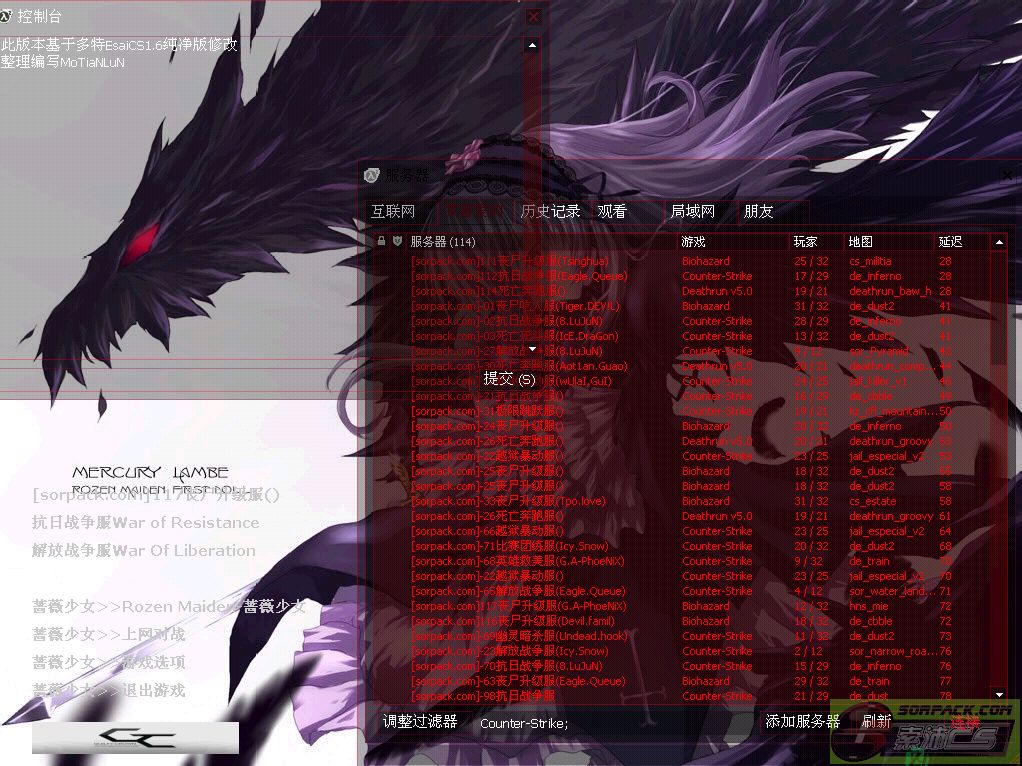
Task: Click the lock icon column header
Action: pos(381,241)
